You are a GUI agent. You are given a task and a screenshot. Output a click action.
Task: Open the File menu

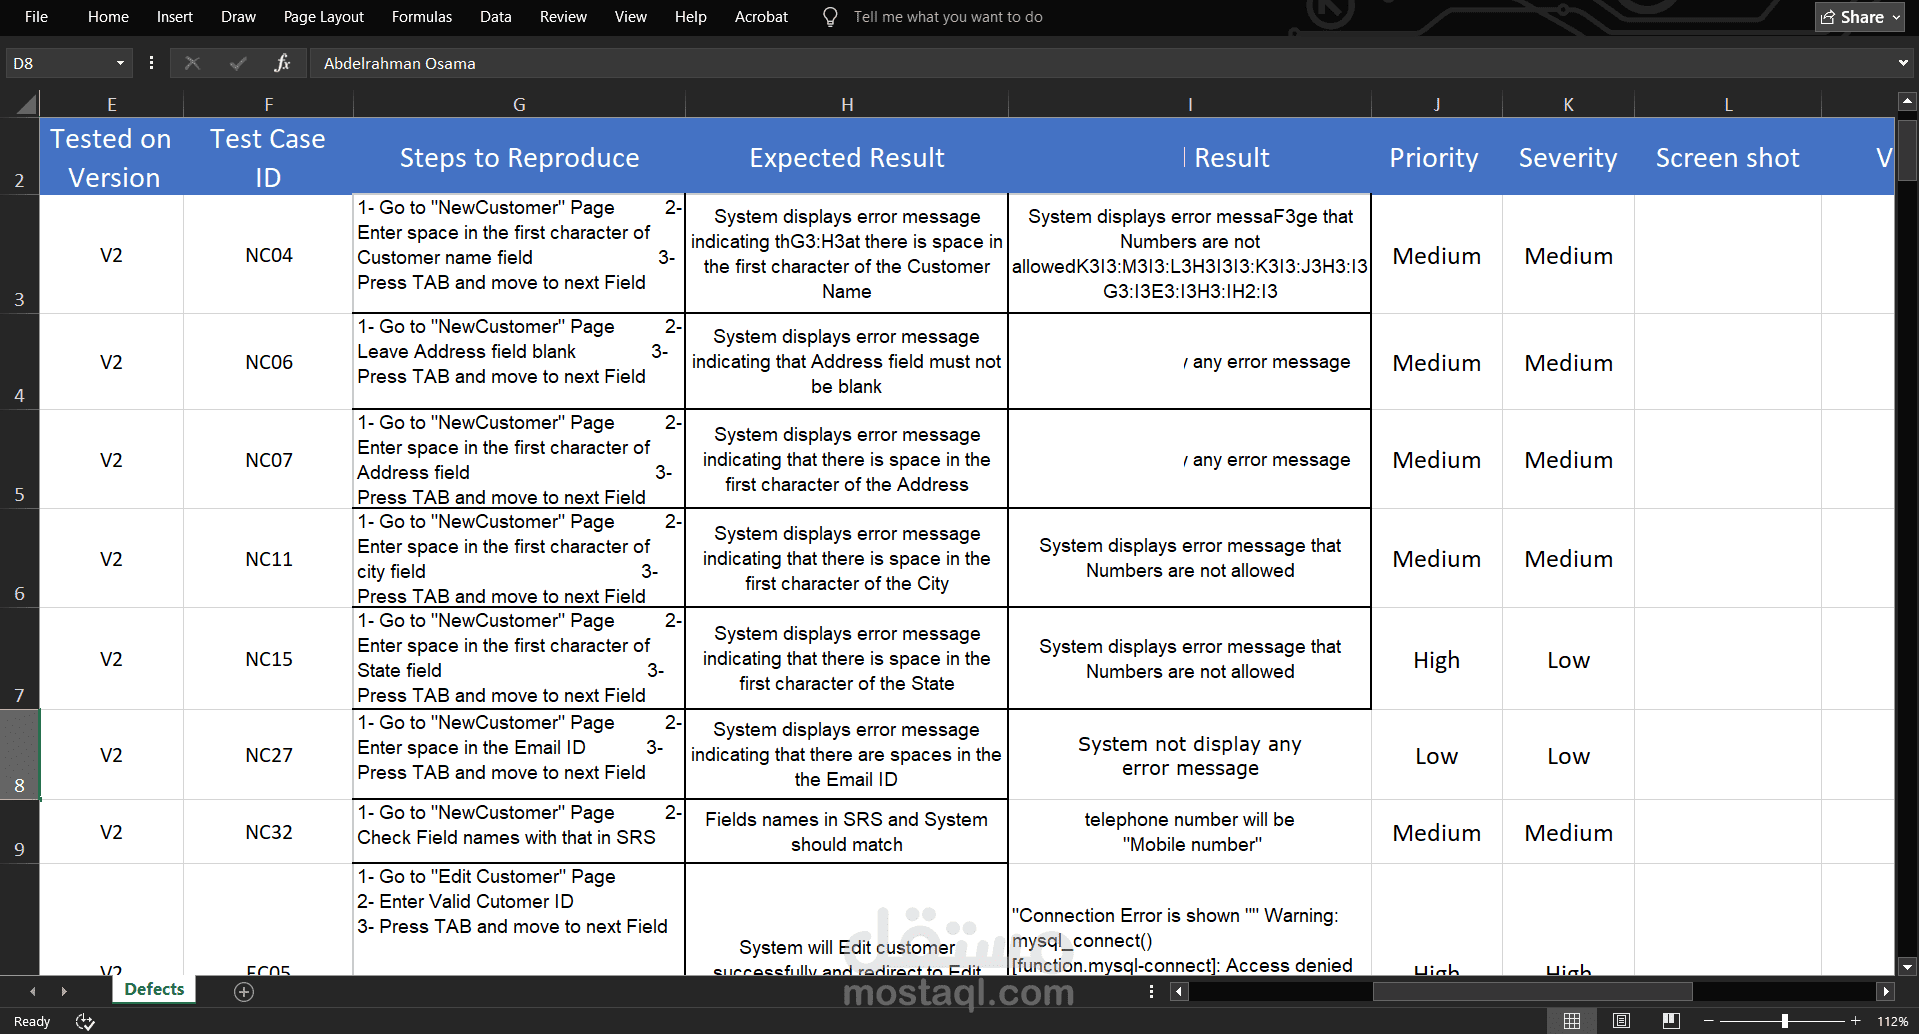pos(36,17)
